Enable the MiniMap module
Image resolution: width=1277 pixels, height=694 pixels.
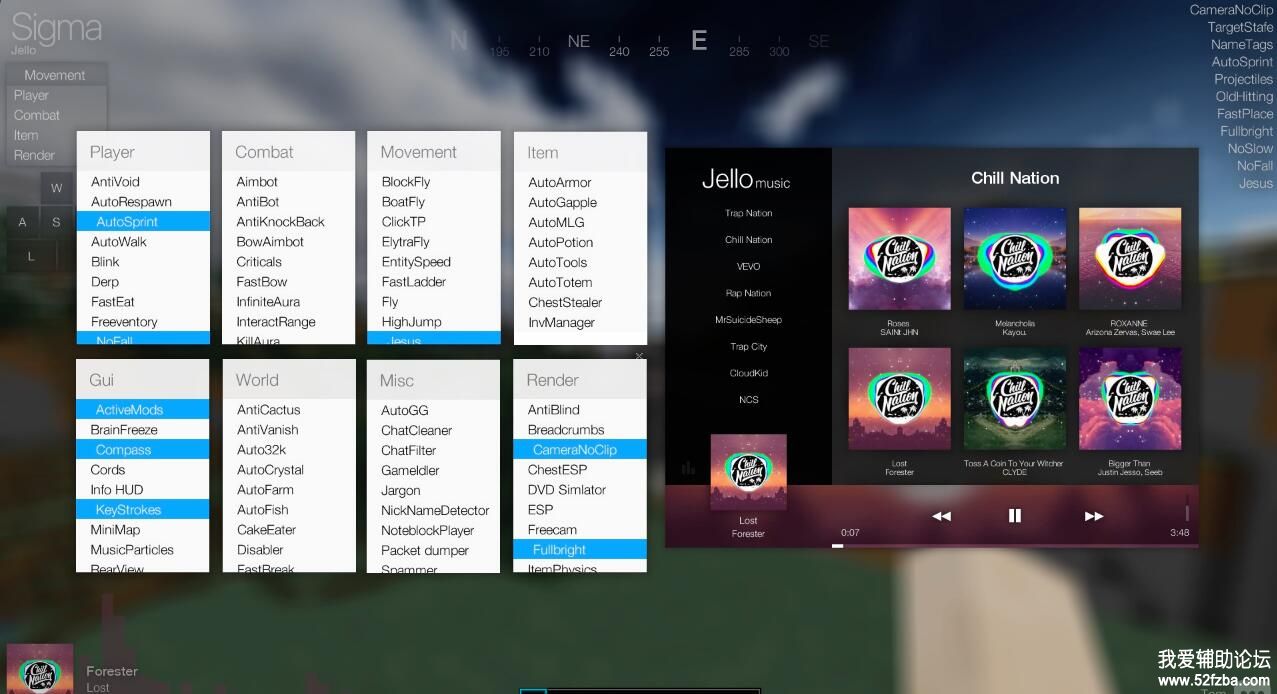[143, 530]
